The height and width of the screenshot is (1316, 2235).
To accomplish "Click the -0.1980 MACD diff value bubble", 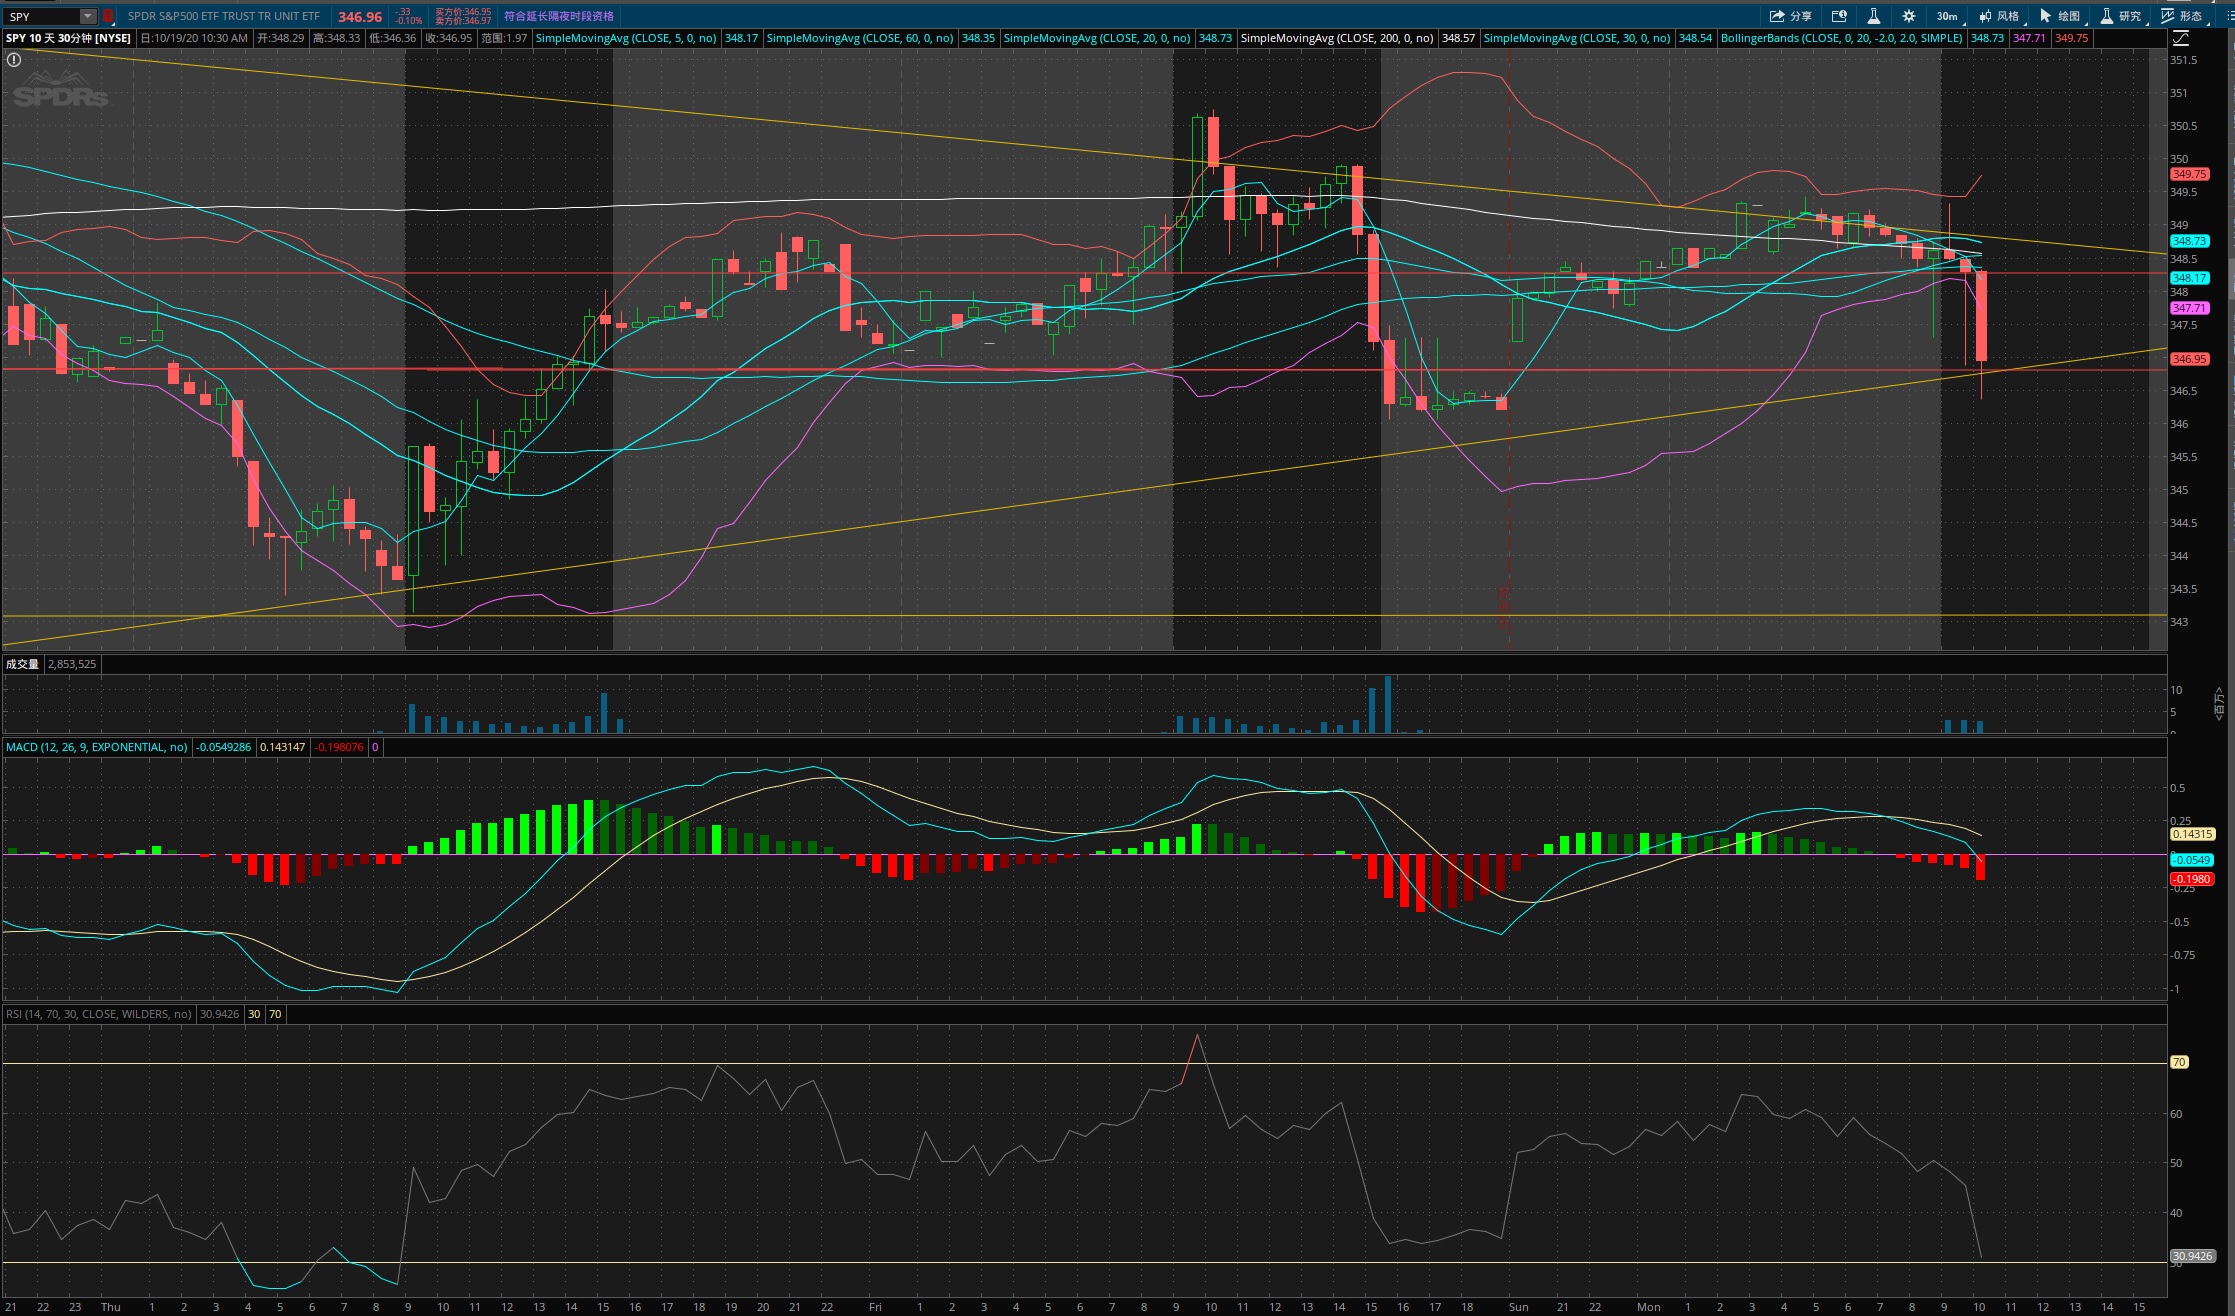I will 2192,880.
